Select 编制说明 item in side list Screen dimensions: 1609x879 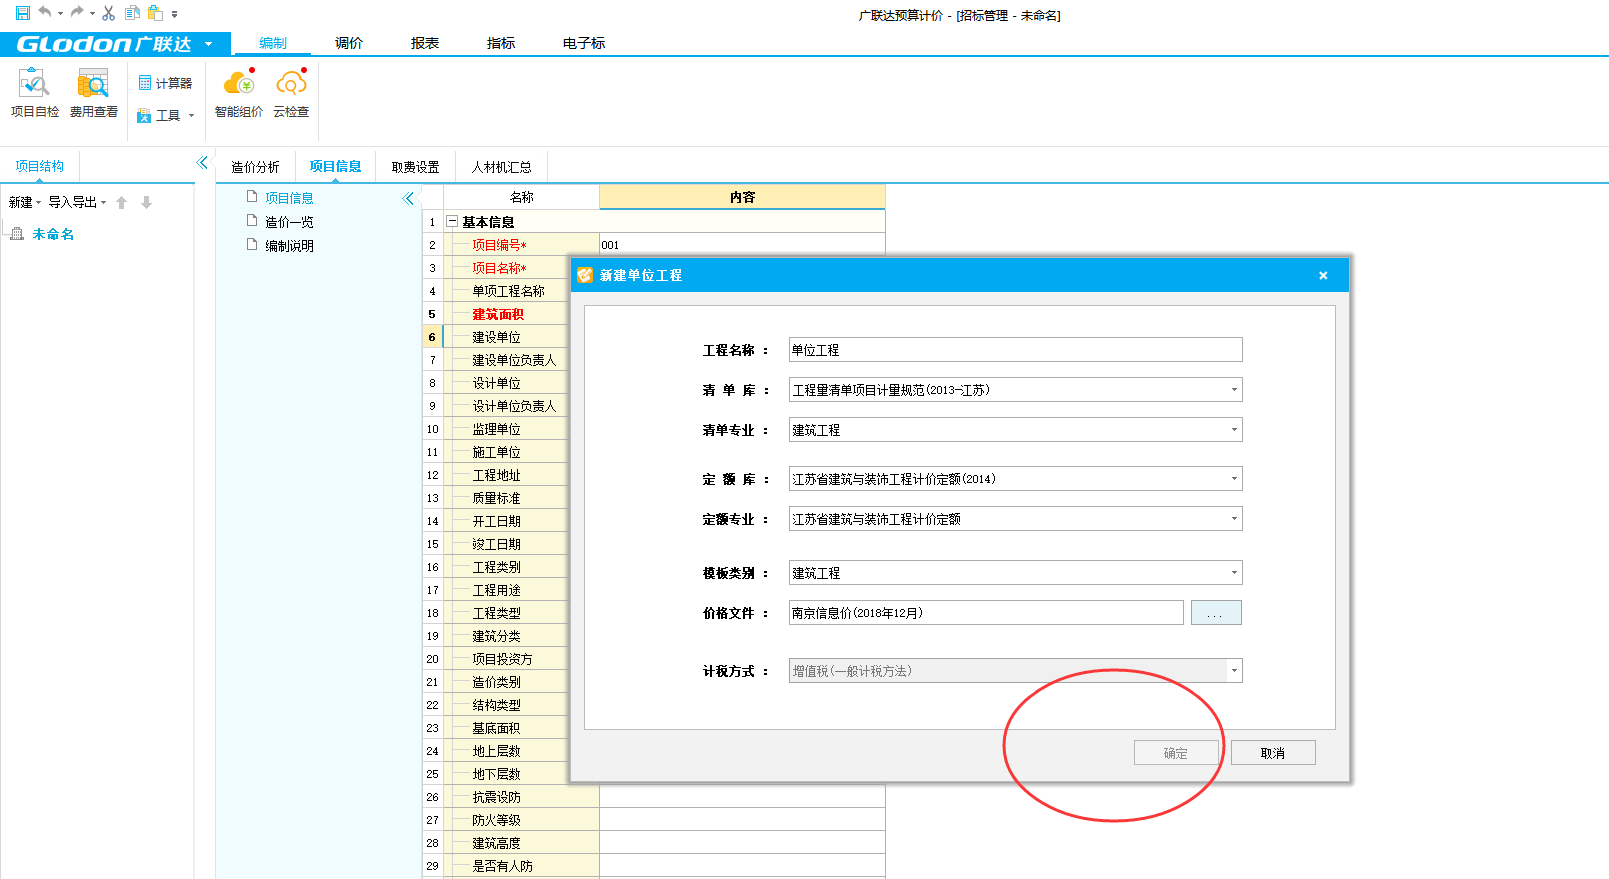point(289,246)
